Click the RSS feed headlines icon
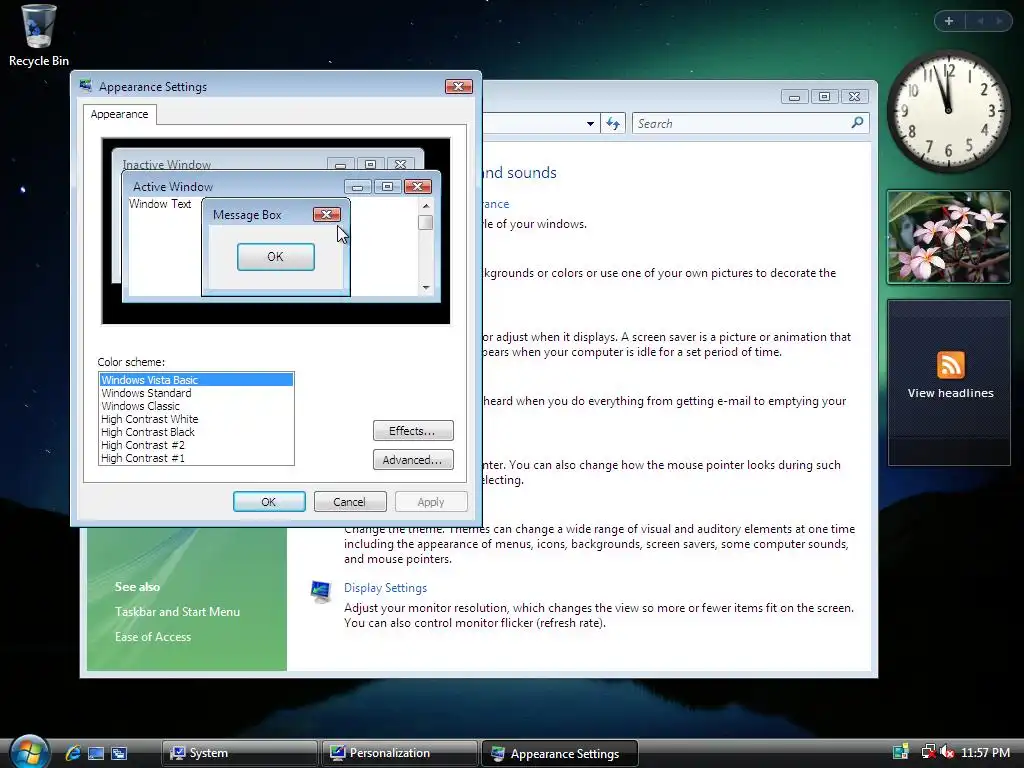 pos(950,365)
